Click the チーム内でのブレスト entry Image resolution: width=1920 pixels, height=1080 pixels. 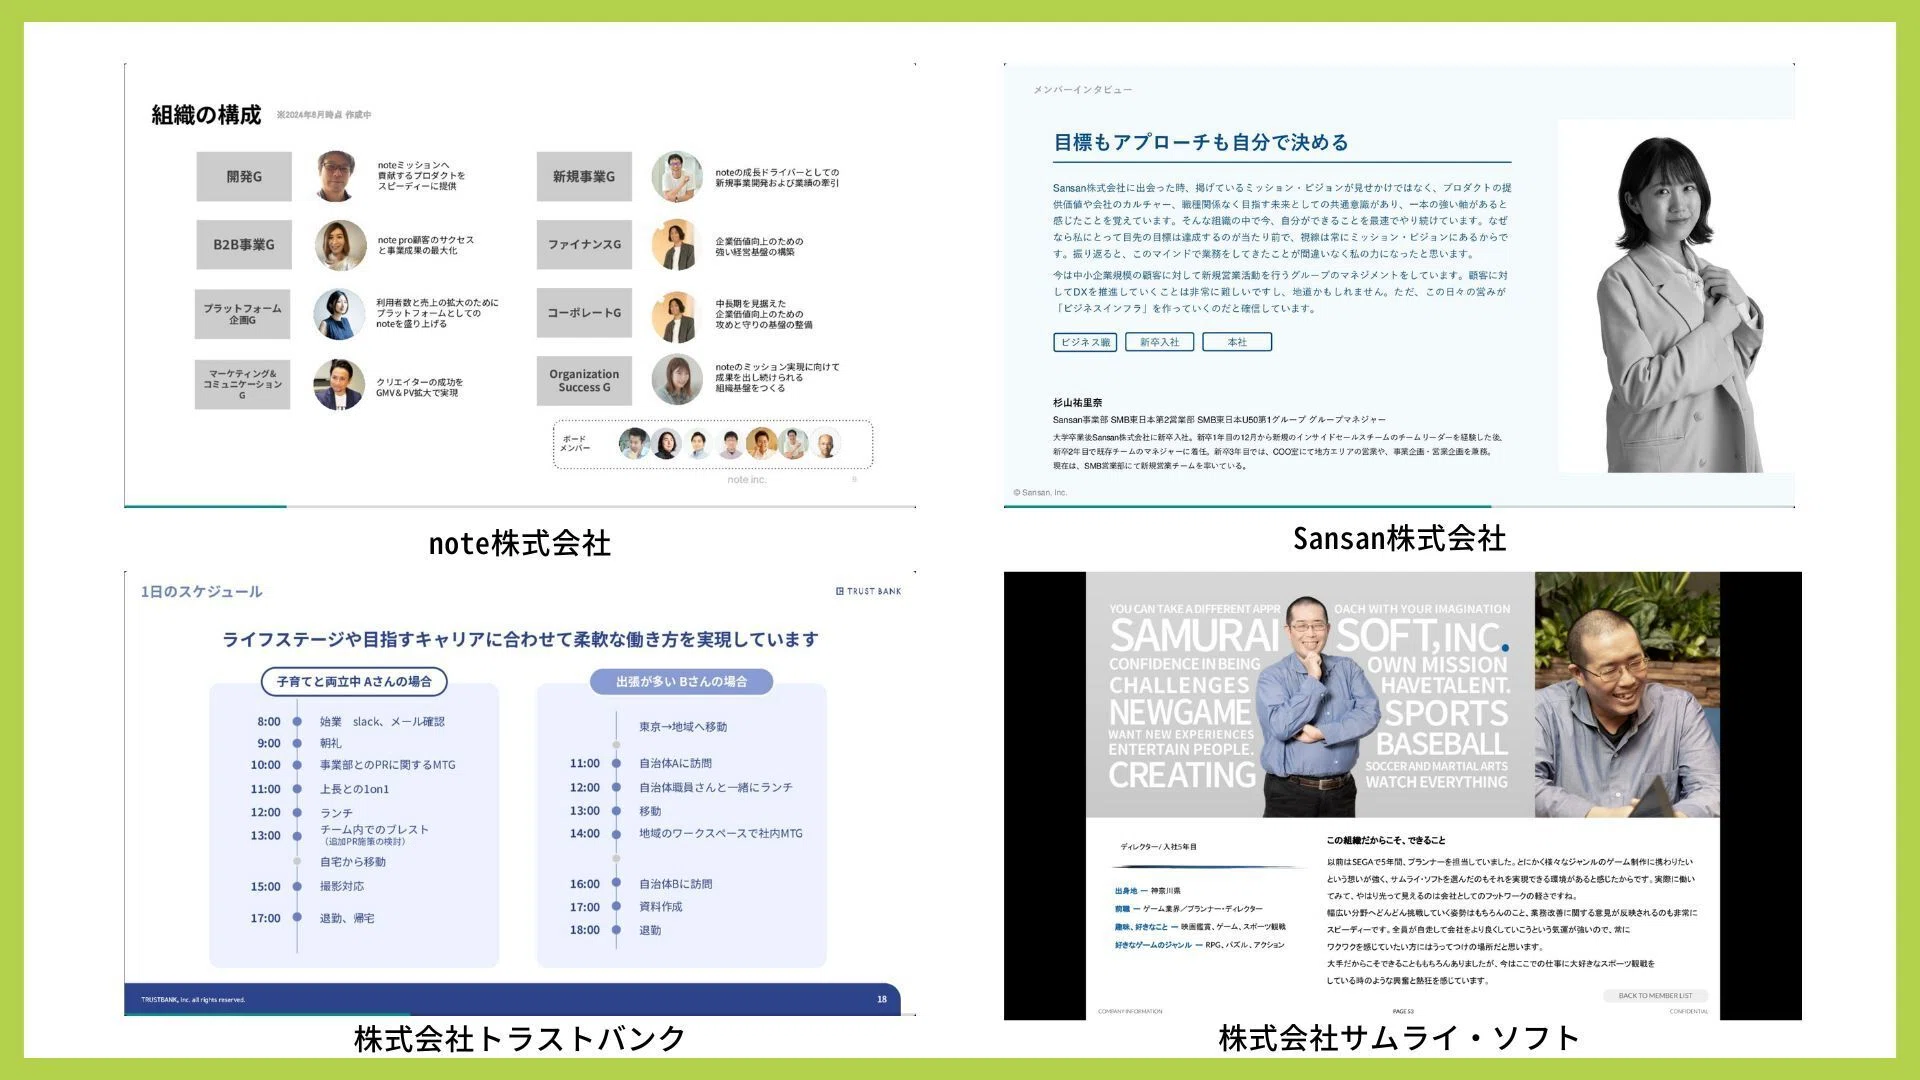[x=374, y=830]
